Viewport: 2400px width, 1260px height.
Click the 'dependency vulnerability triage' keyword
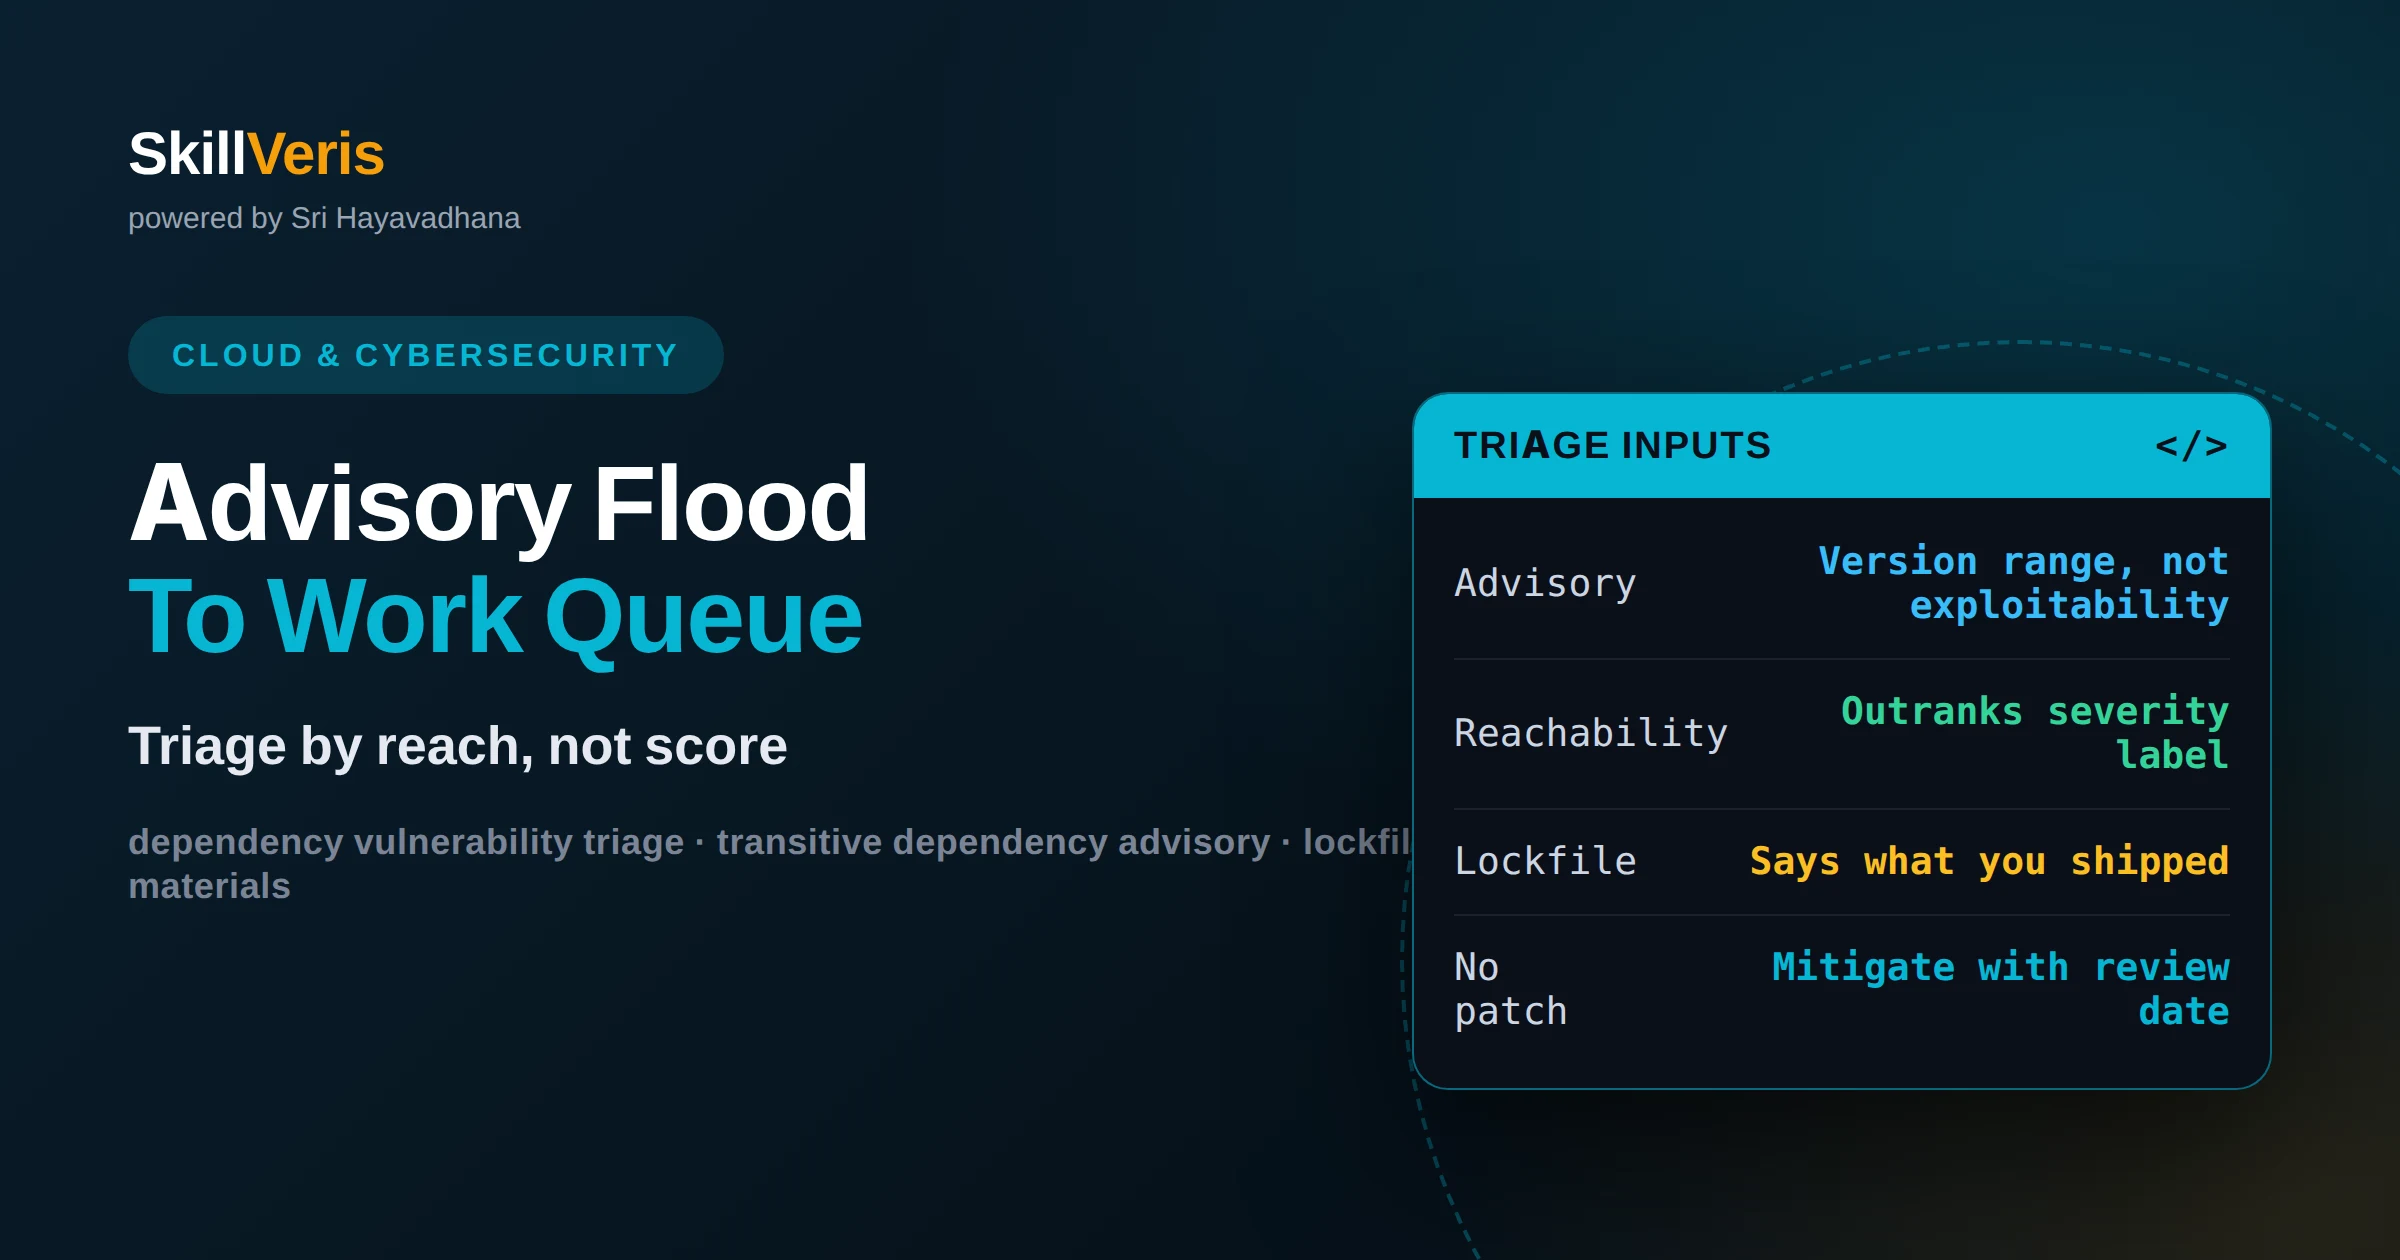pyautogui.click(x=406, y=842)
